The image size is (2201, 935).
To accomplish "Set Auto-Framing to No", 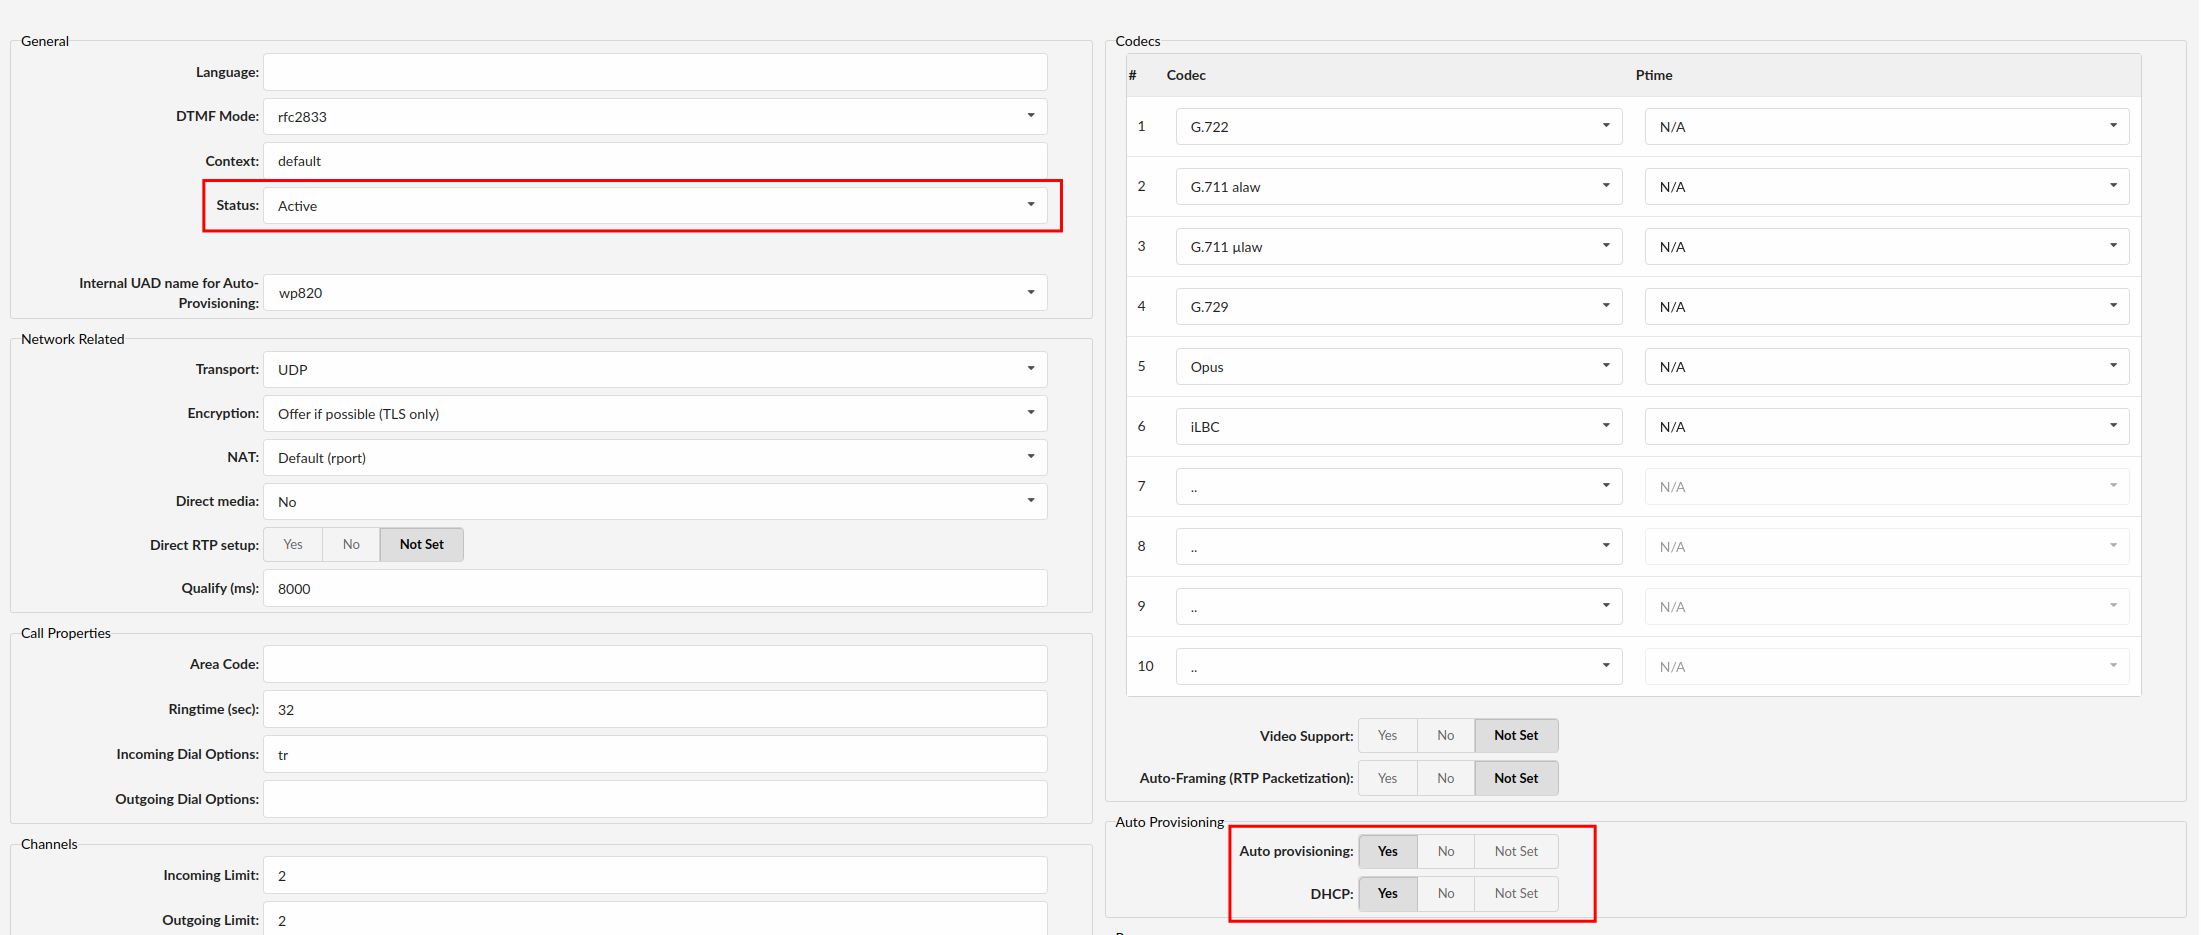I will [1446, 779].
